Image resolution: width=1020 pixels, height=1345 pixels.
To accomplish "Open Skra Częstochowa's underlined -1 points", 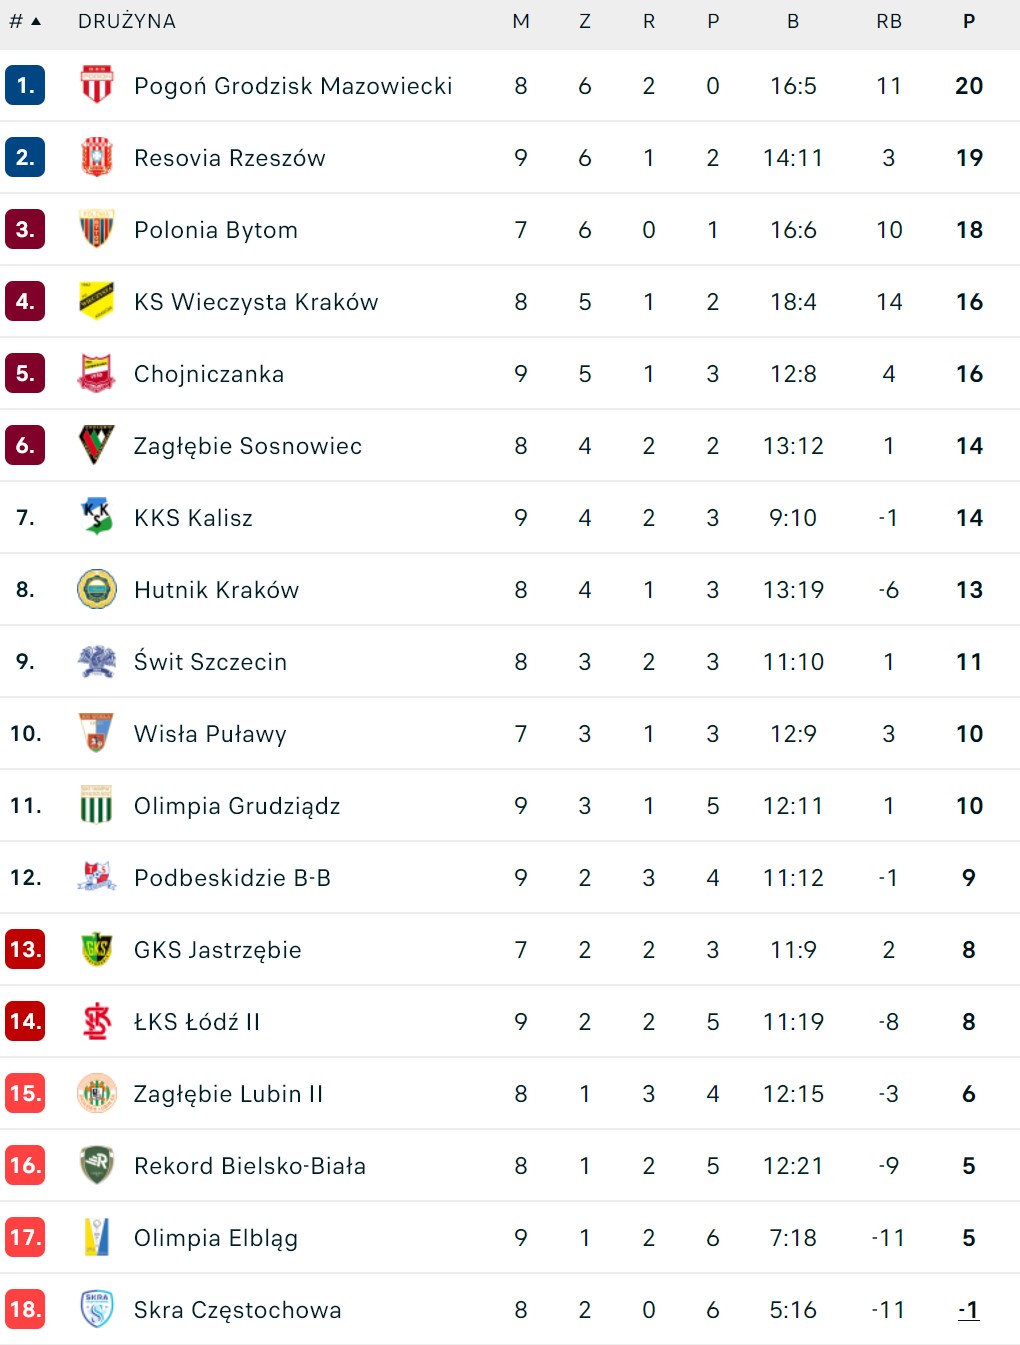I will 968,1310.
